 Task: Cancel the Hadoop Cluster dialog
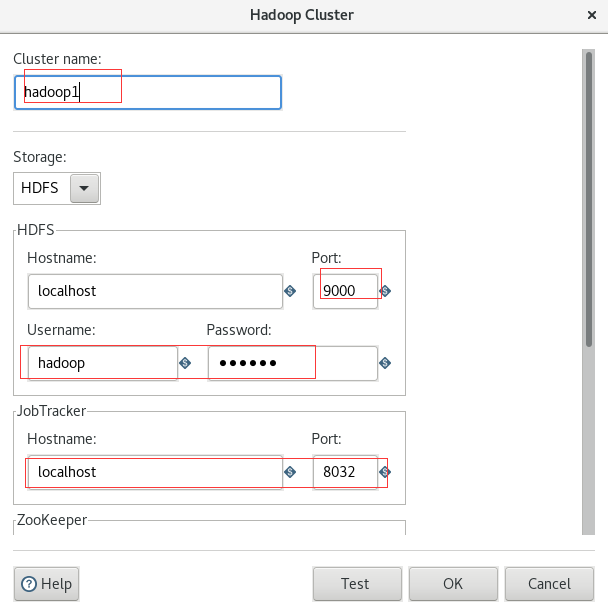549,584
